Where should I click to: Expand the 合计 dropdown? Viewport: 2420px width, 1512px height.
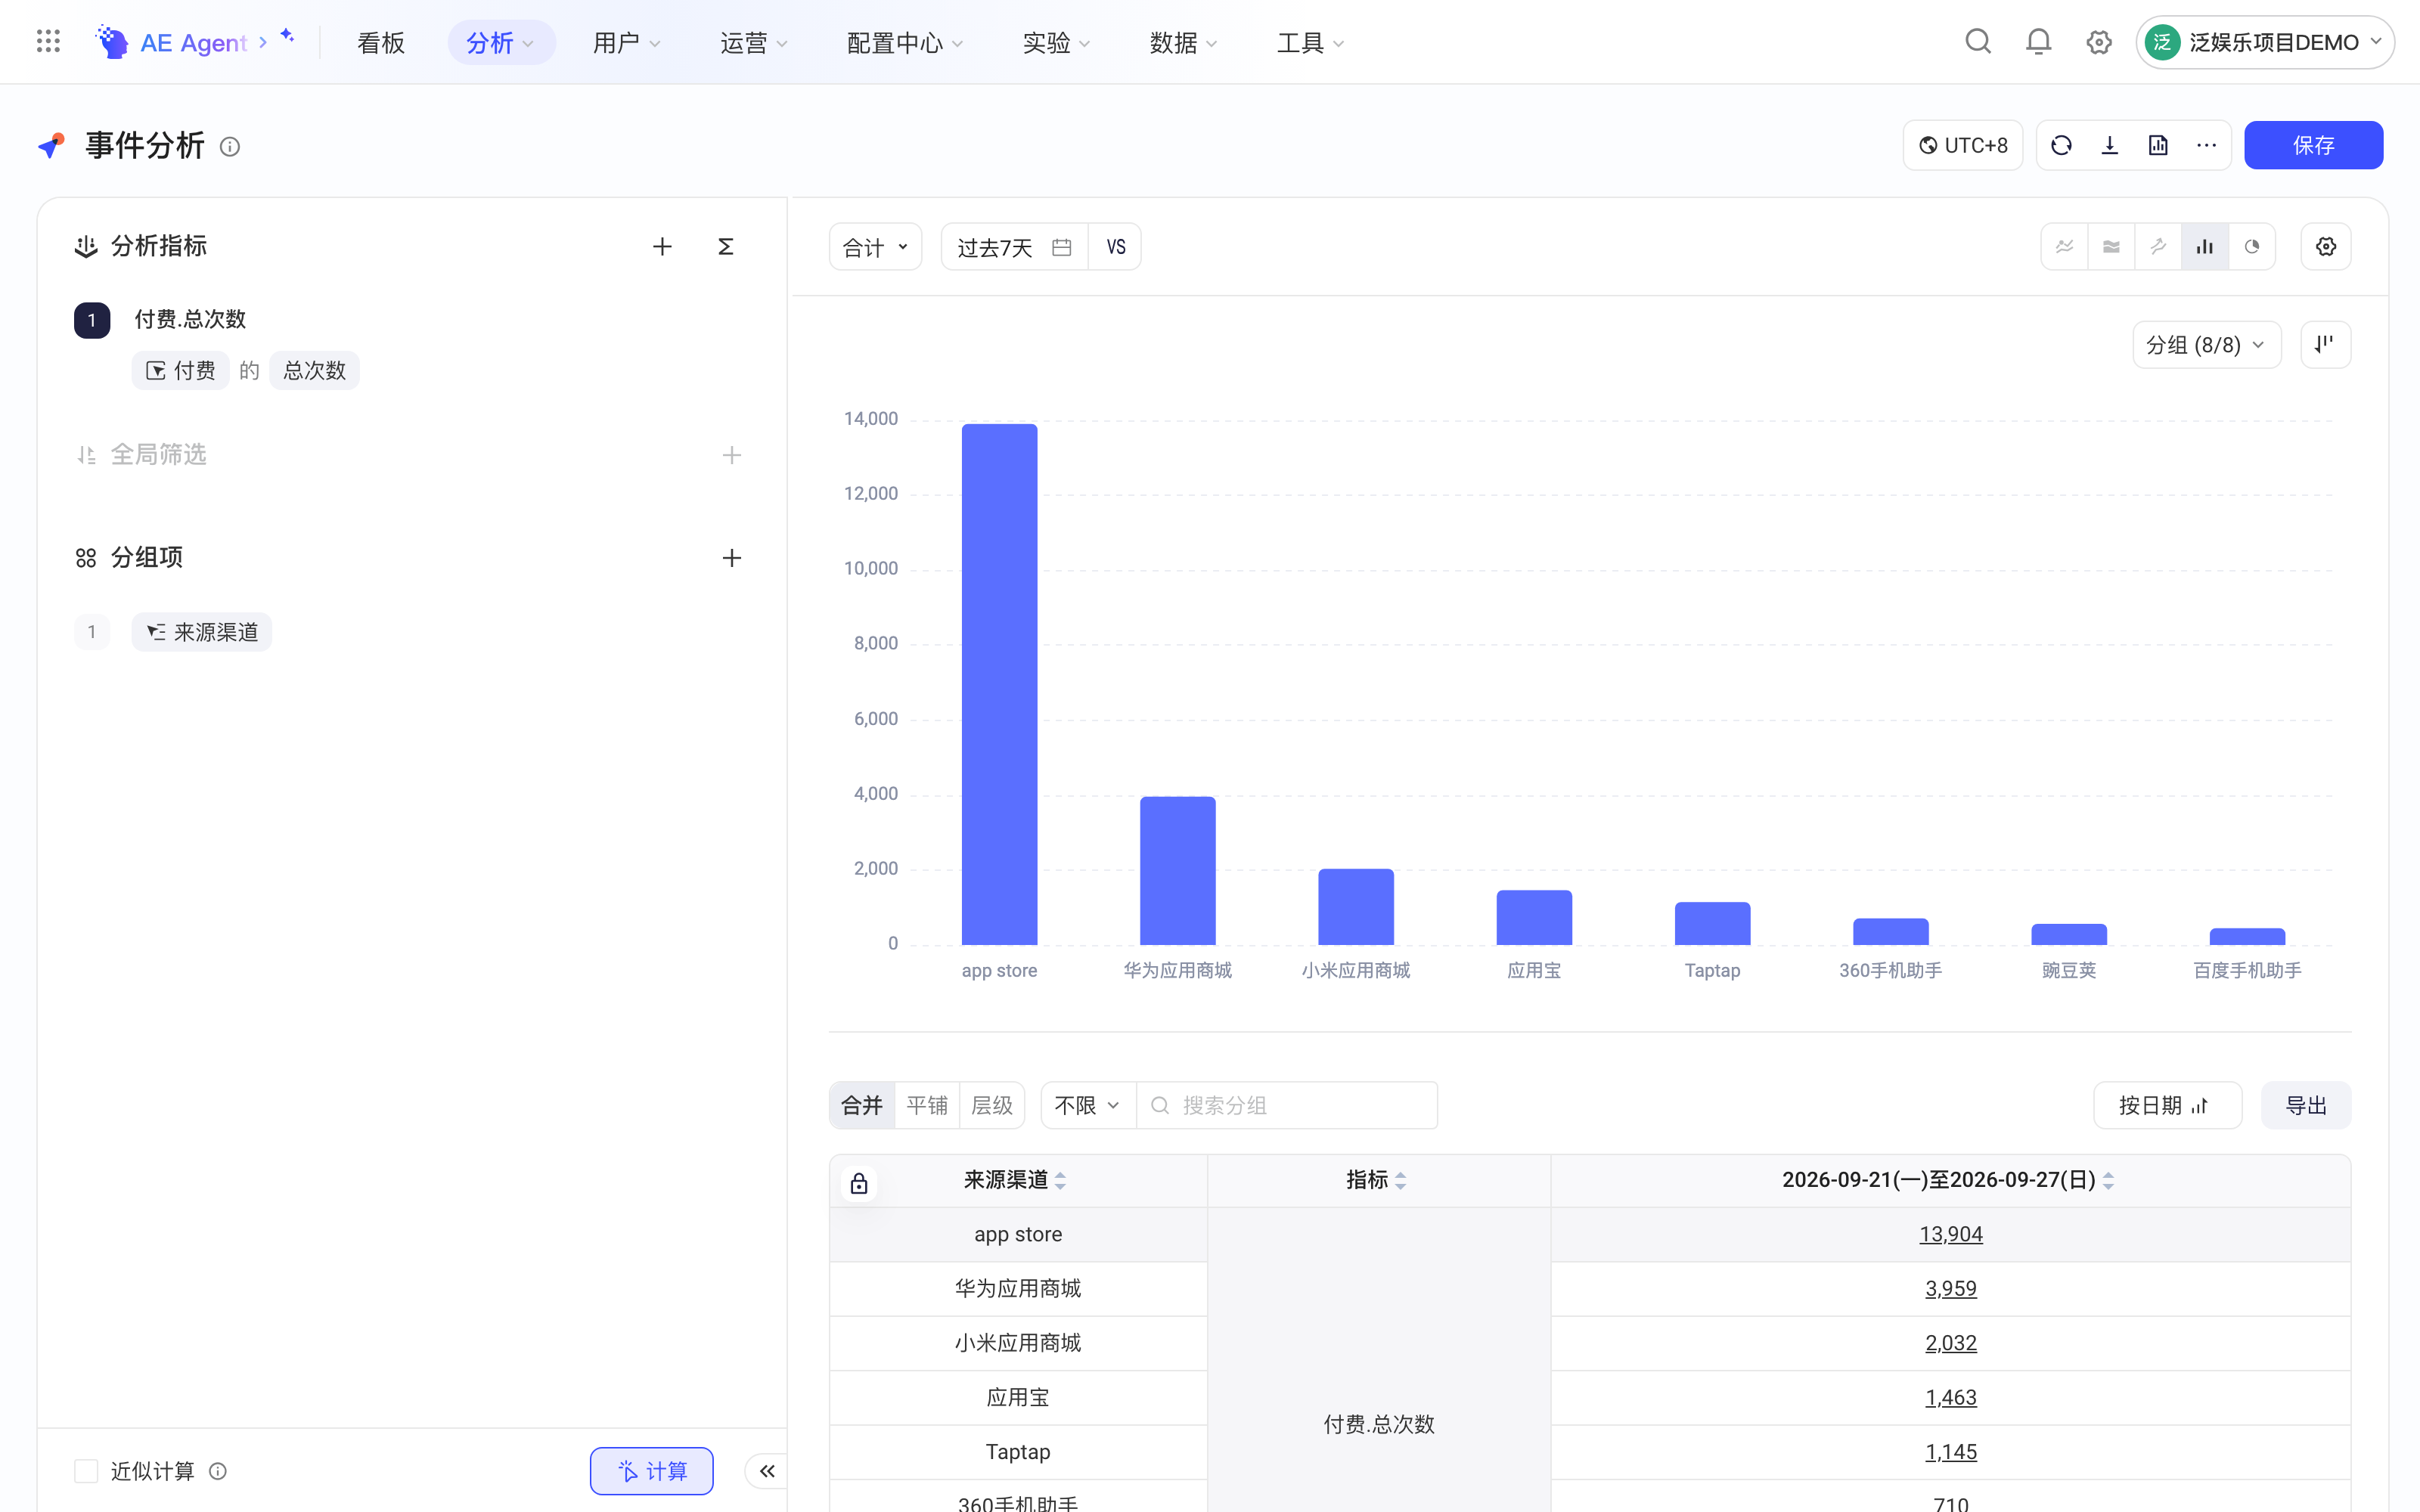pos(875,247)
